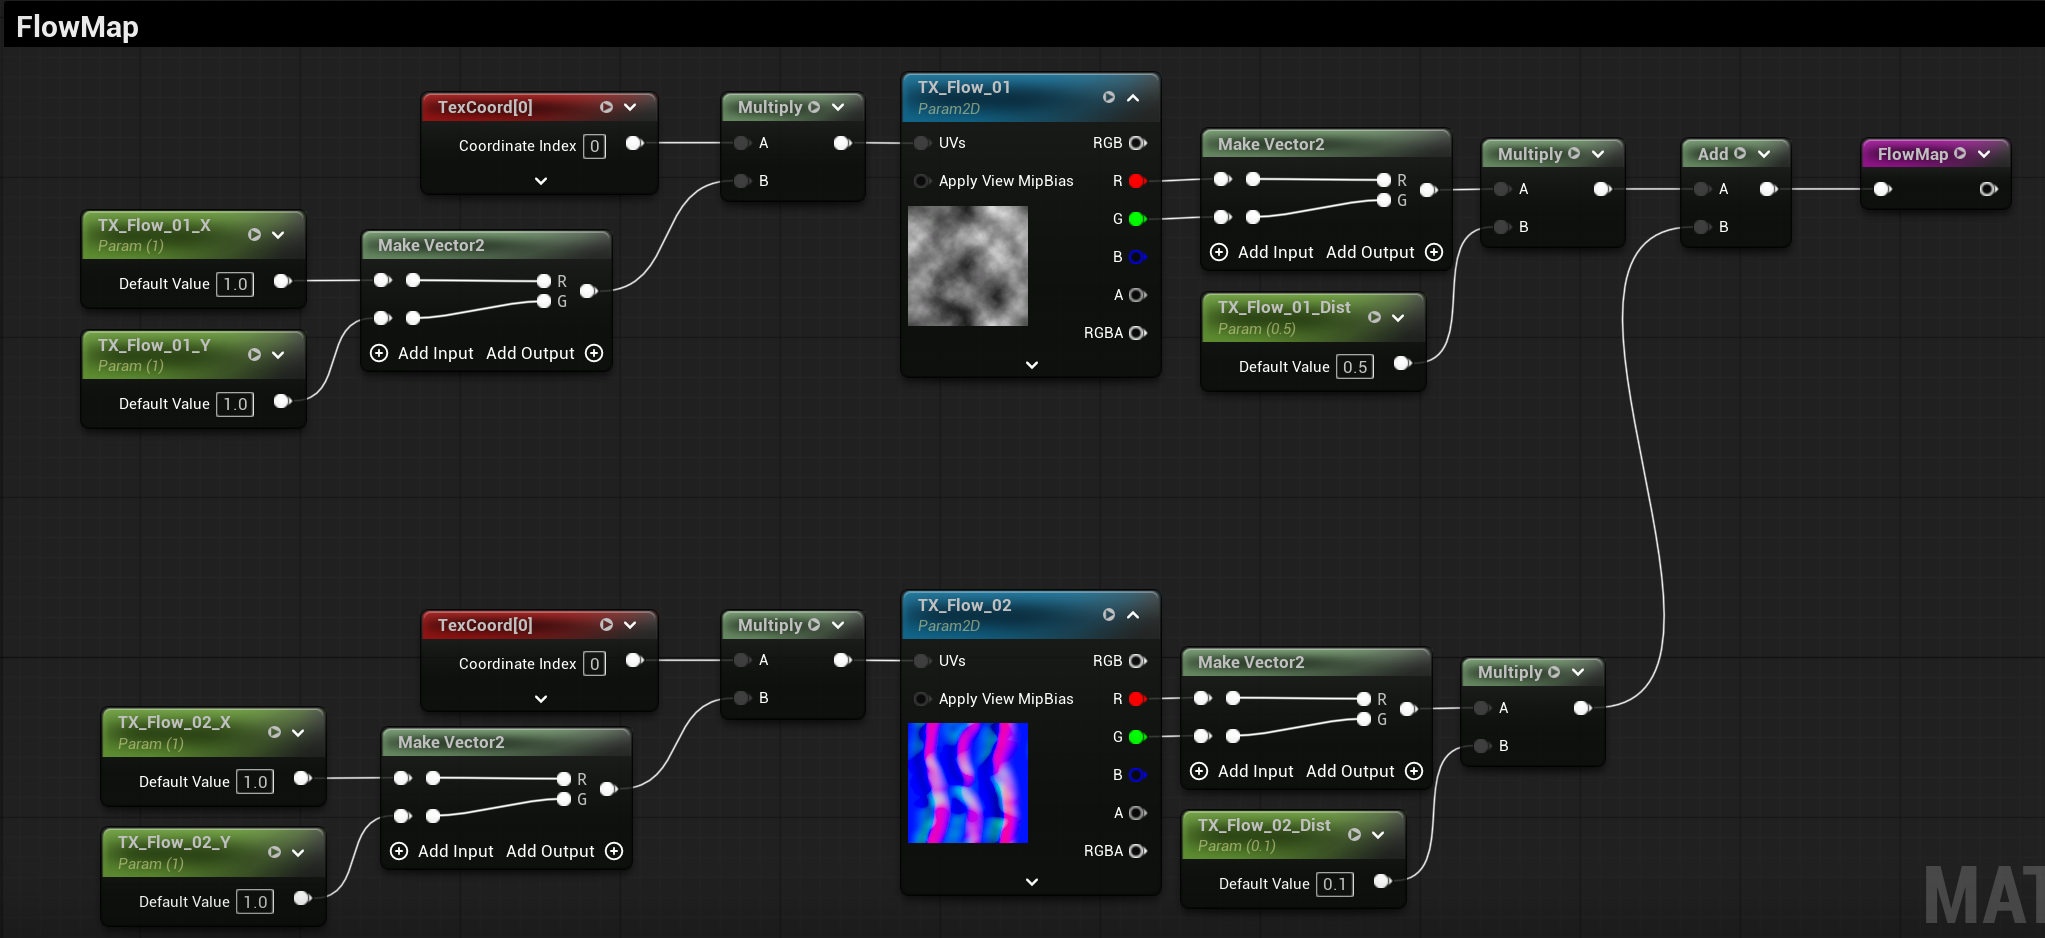Screen dimensions: 2045x938
Task: Click the TX_Flow_02_Dist Default Value field 0.1
Action: [x=1335, y=884]
